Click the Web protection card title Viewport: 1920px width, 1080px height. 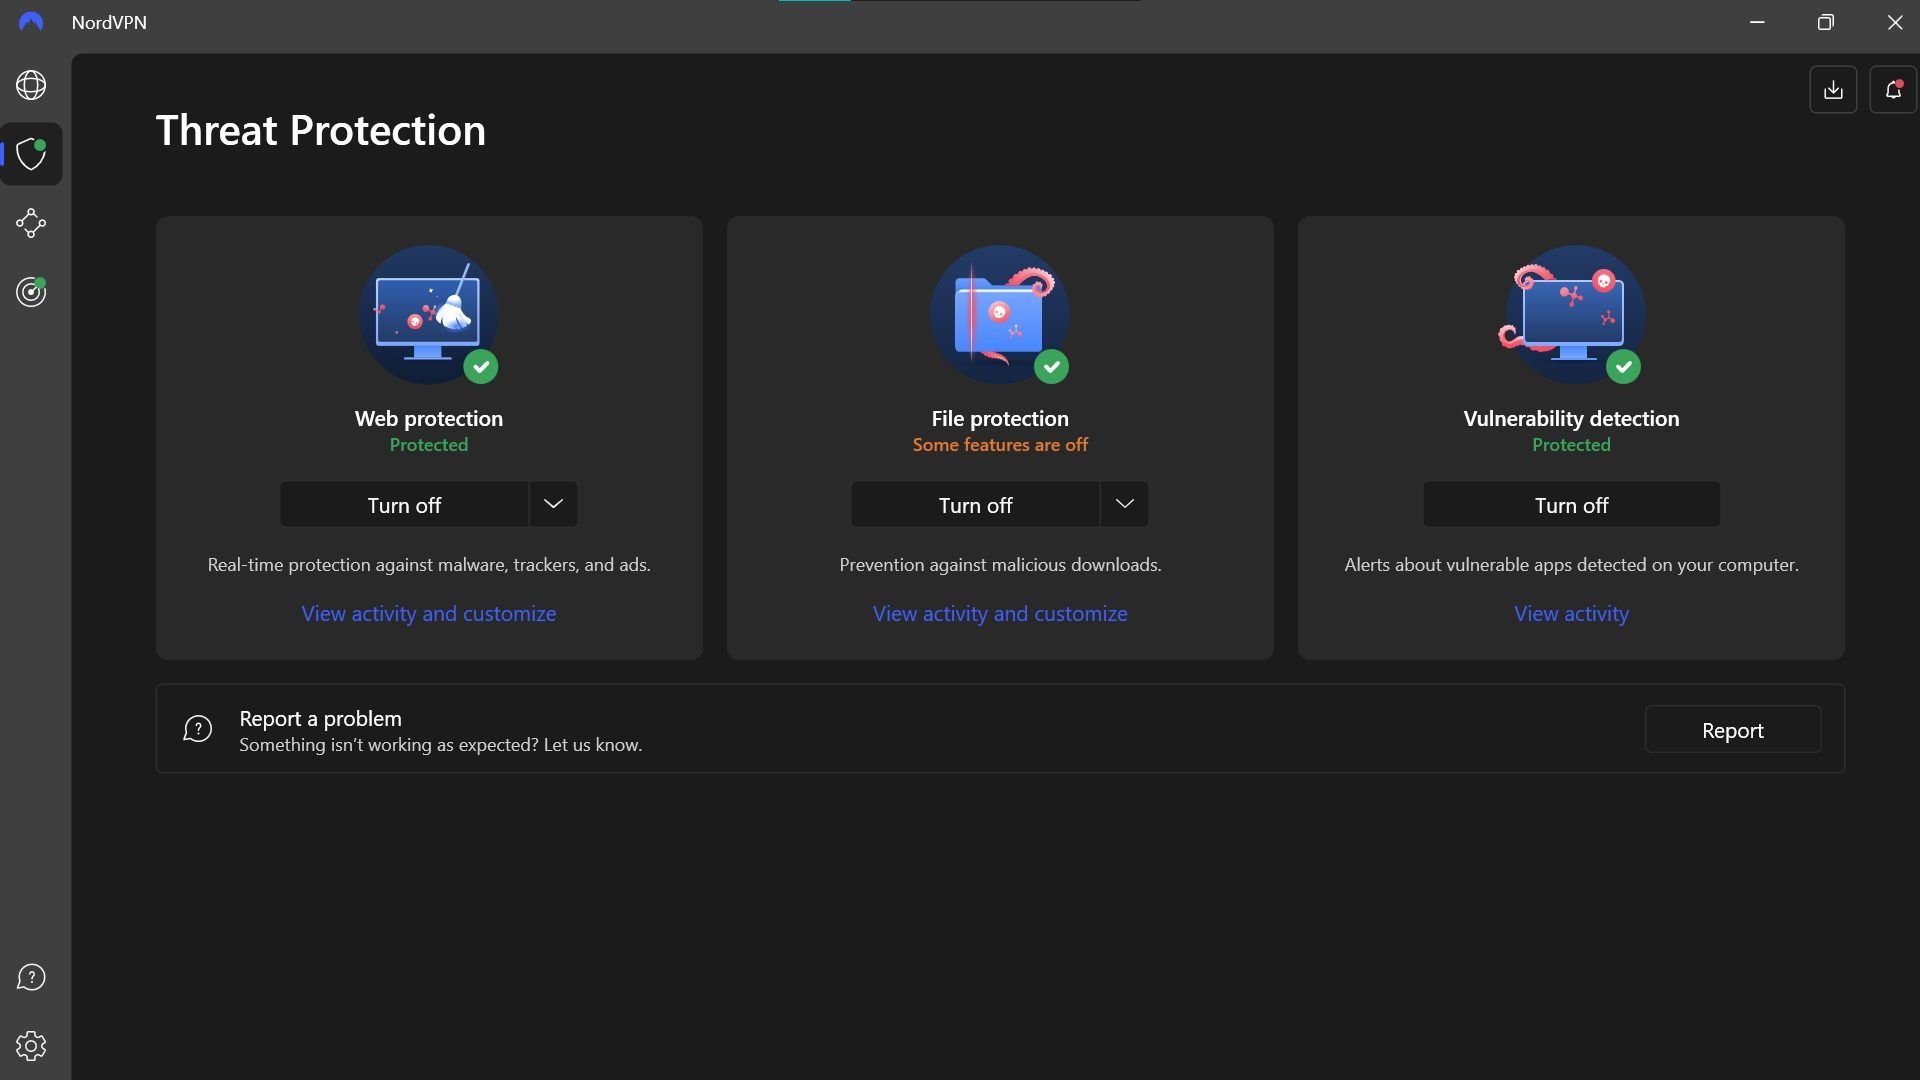click(x=429, y=419)
